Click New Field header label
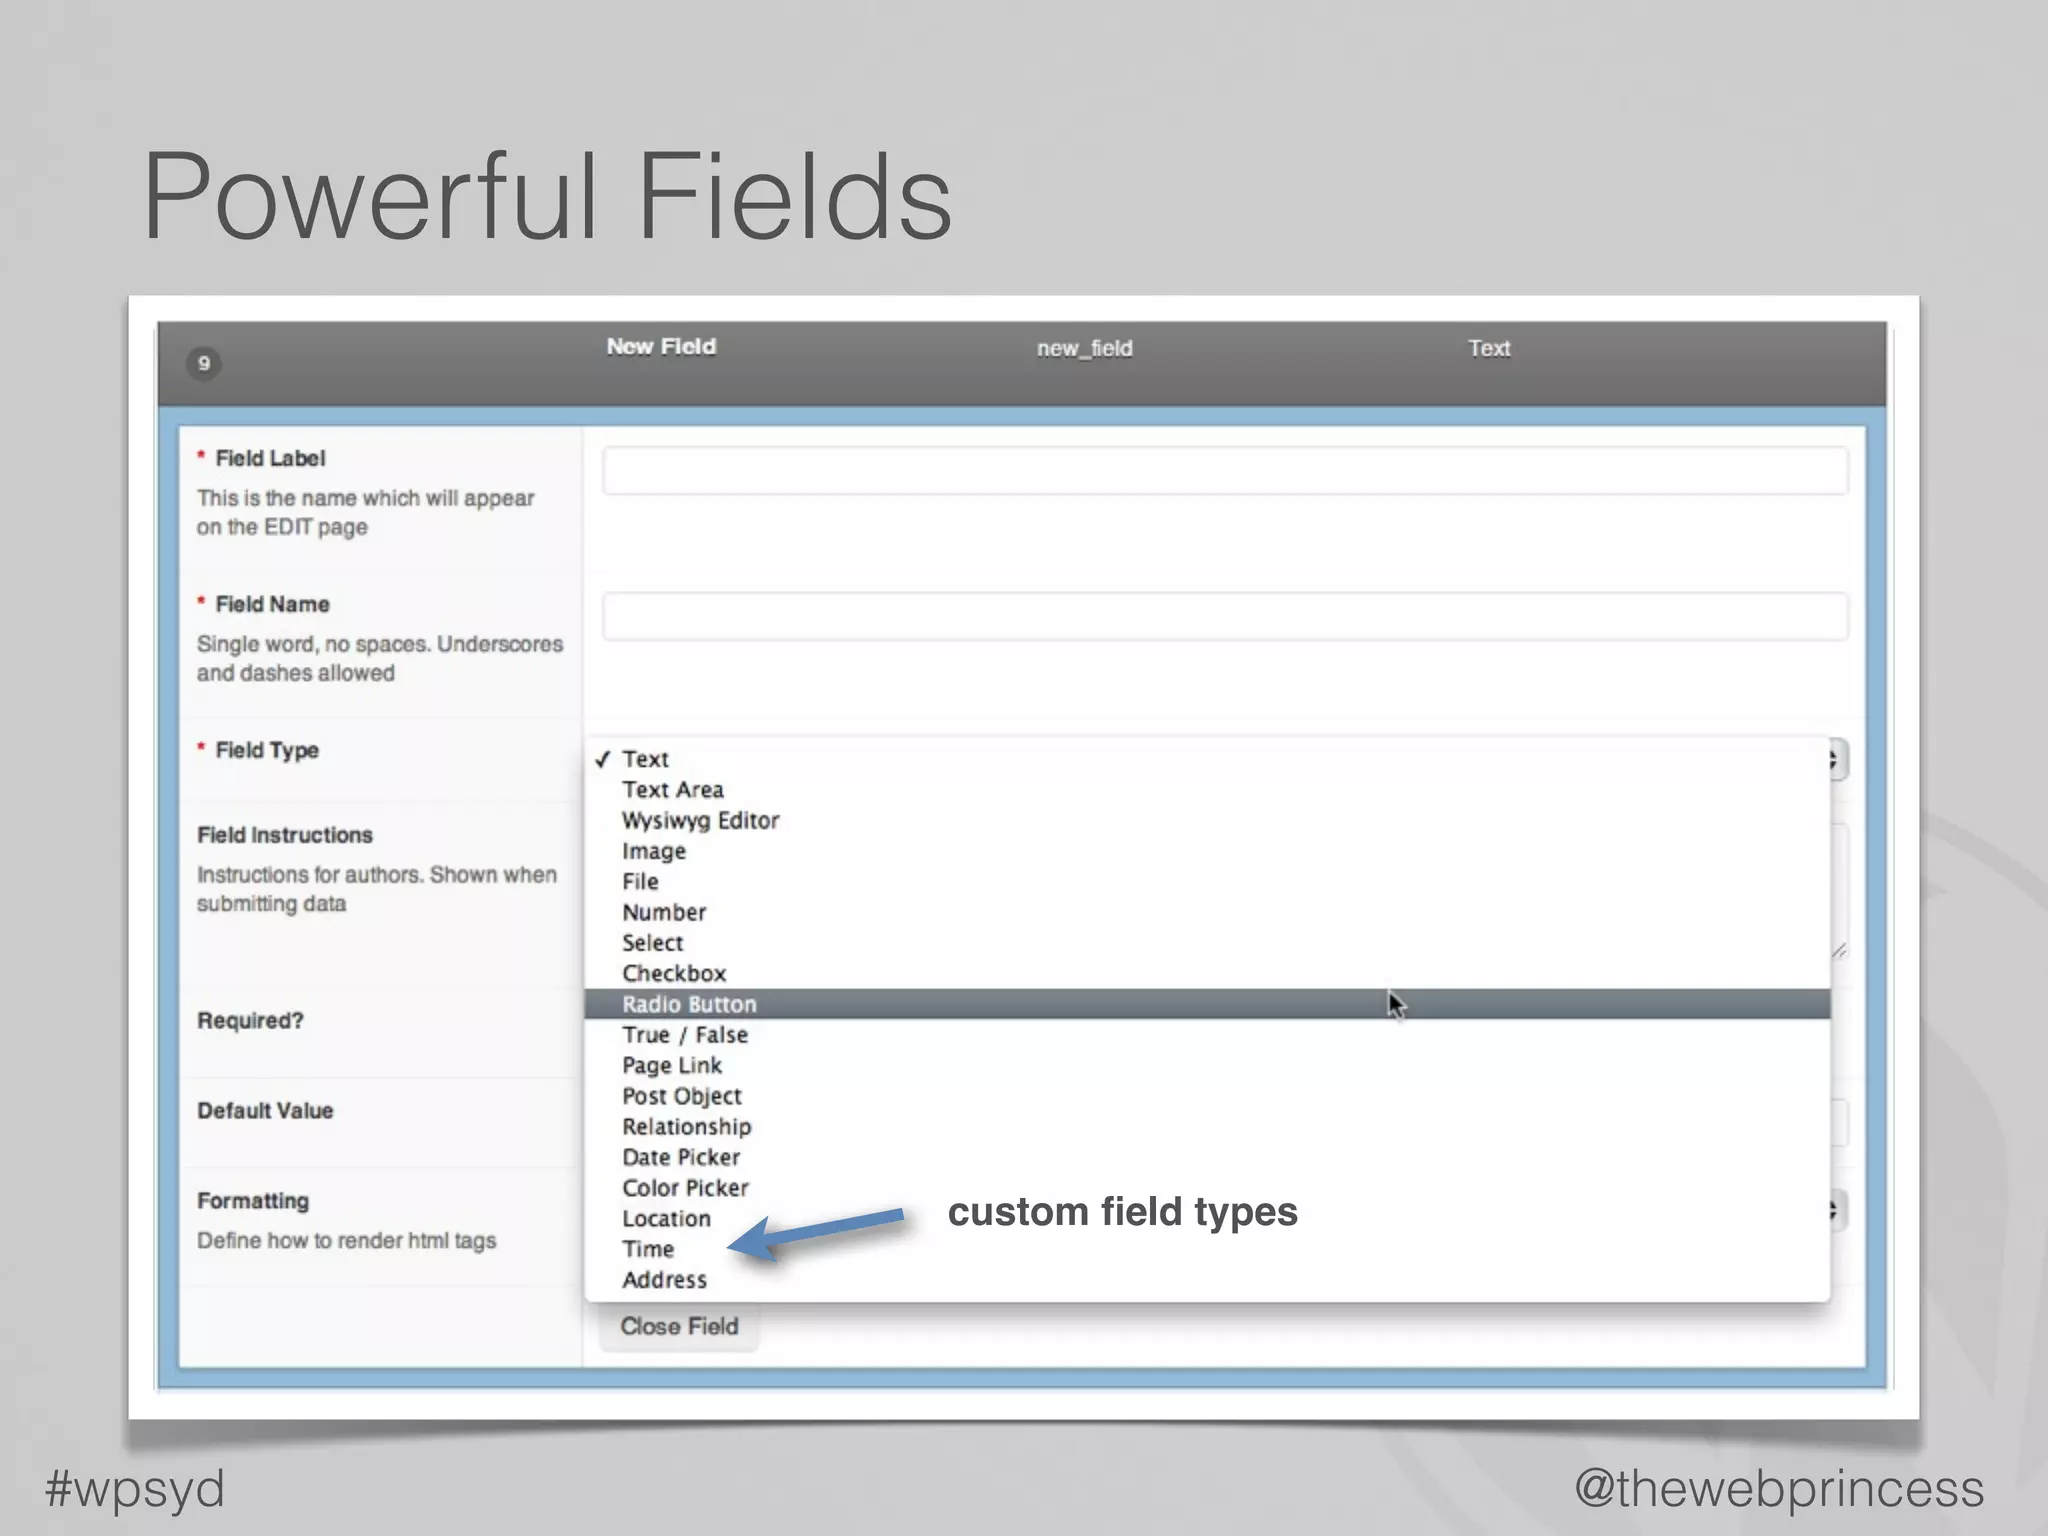 [x=661, y=347]
